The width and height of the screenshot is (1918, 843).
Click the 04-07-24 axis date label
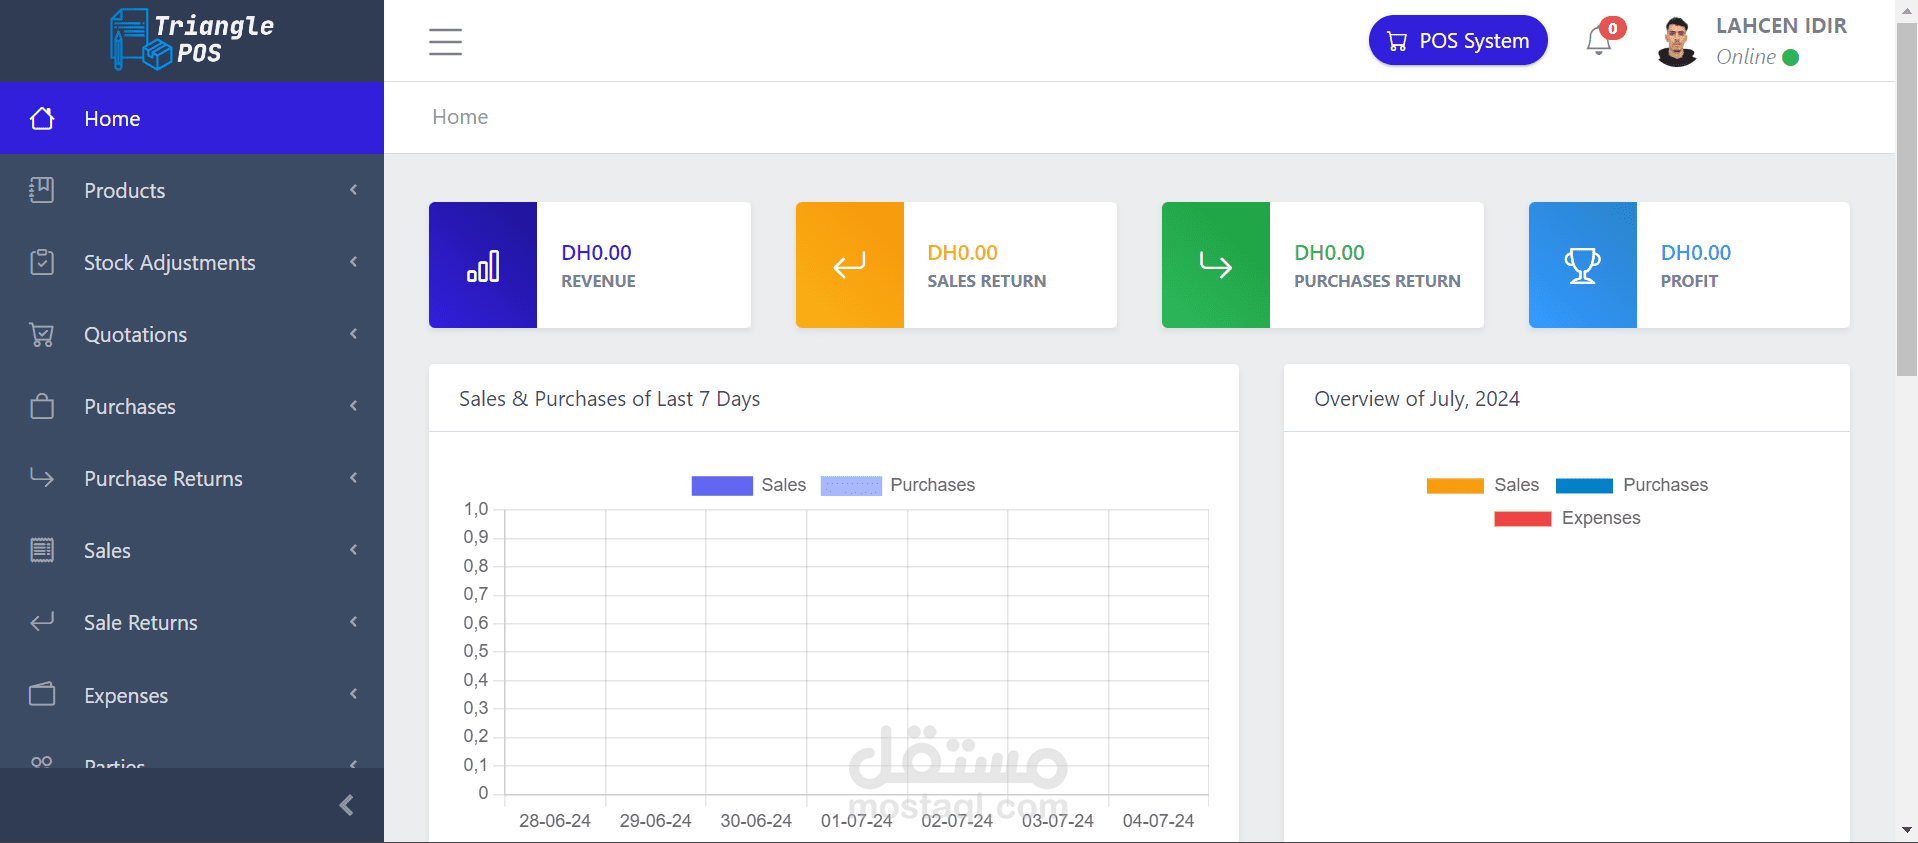click(x=1158, y=821)
